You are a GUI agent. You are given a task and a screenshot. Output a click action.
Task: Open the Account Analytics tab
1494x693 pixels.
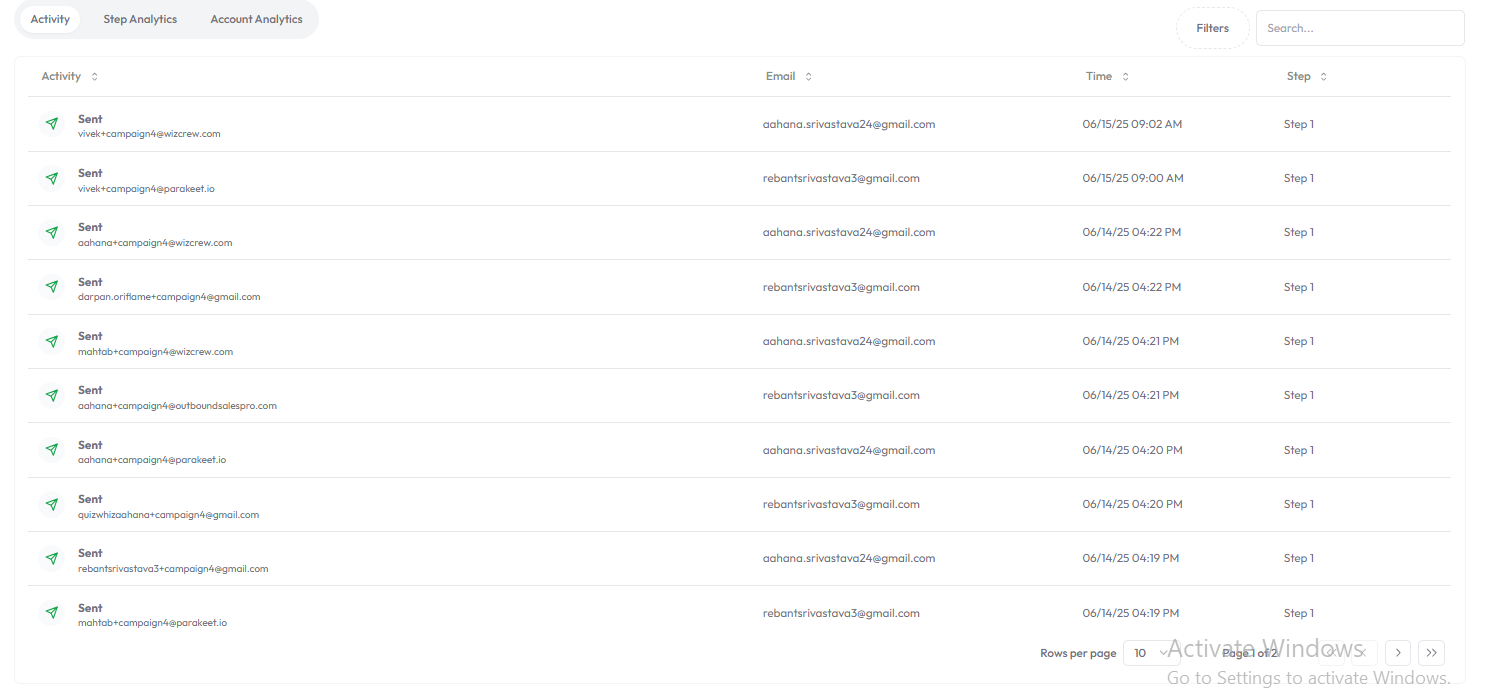pyautogui.click(x=256, y=19)
